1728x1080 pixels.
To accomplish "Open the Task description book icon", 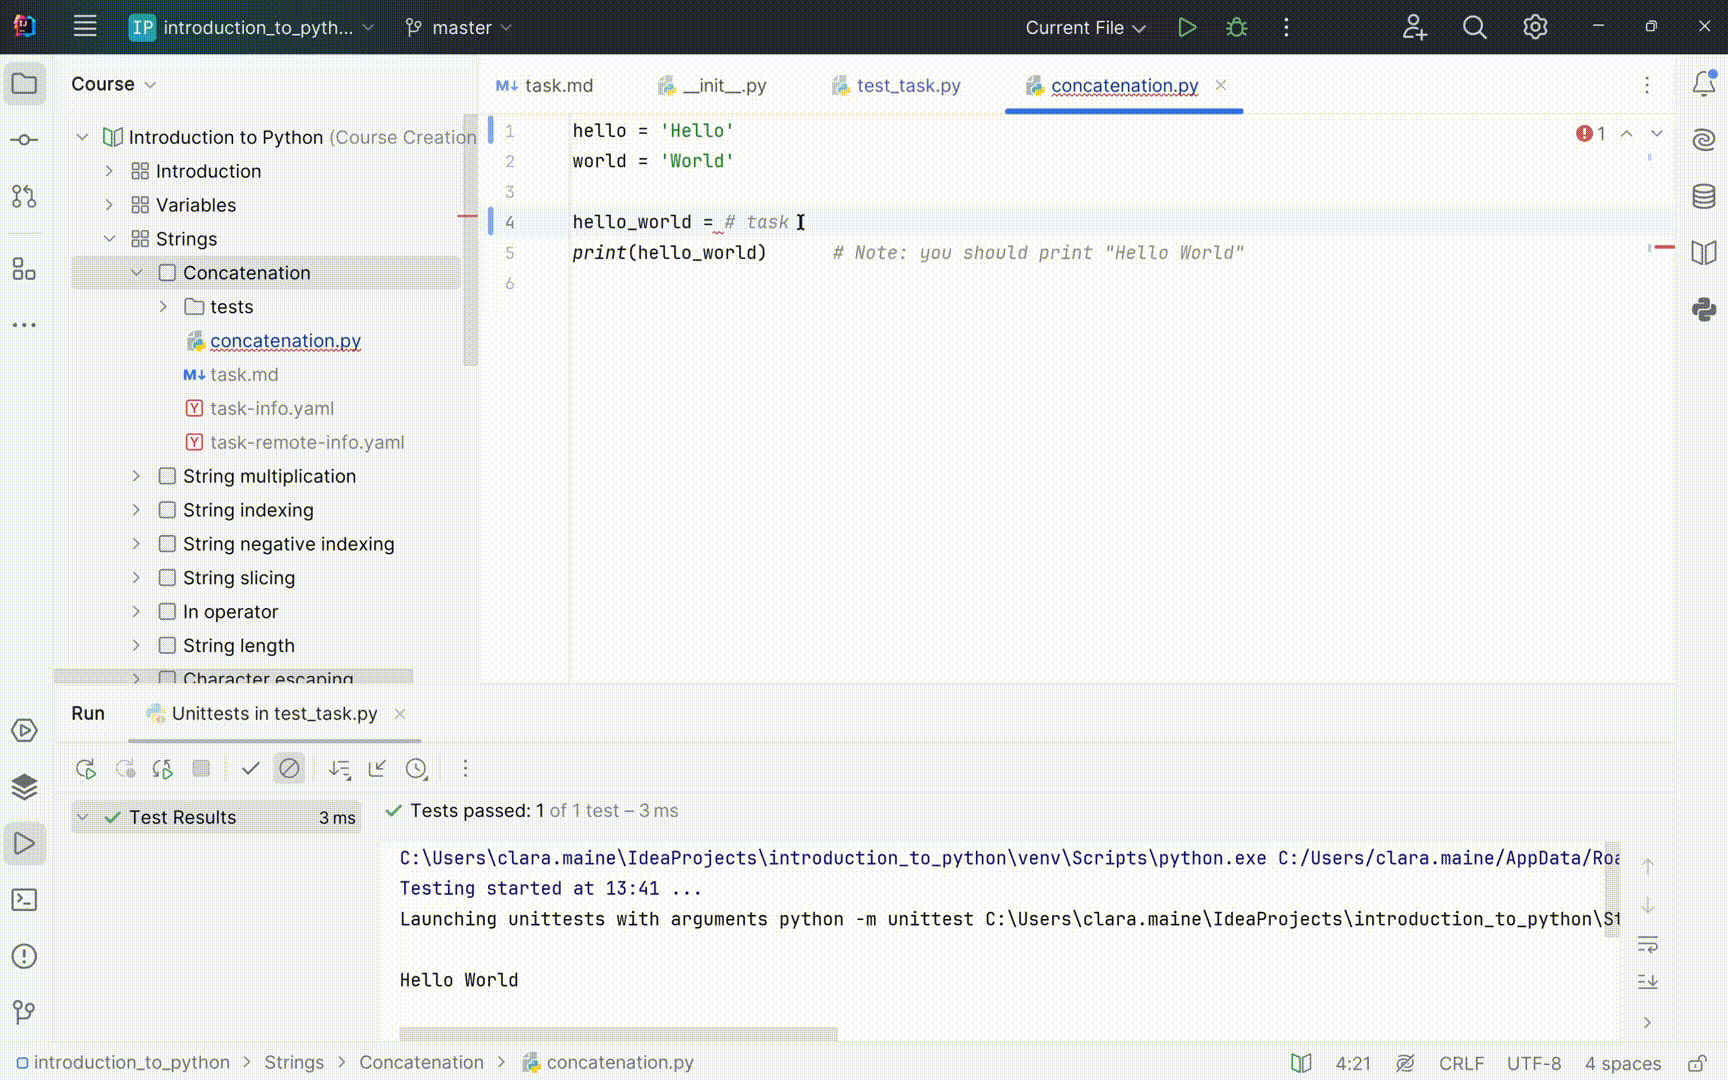I will (1704, 253).
